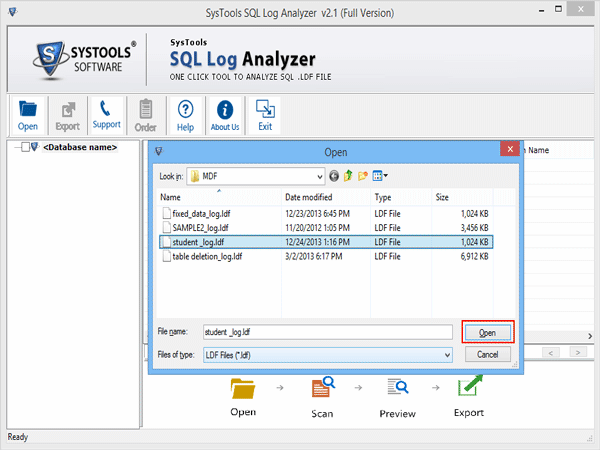The image size is (600, 450).
Task: Click the SAMPLE2_log.ldf file icon
Action: (166, 227)
